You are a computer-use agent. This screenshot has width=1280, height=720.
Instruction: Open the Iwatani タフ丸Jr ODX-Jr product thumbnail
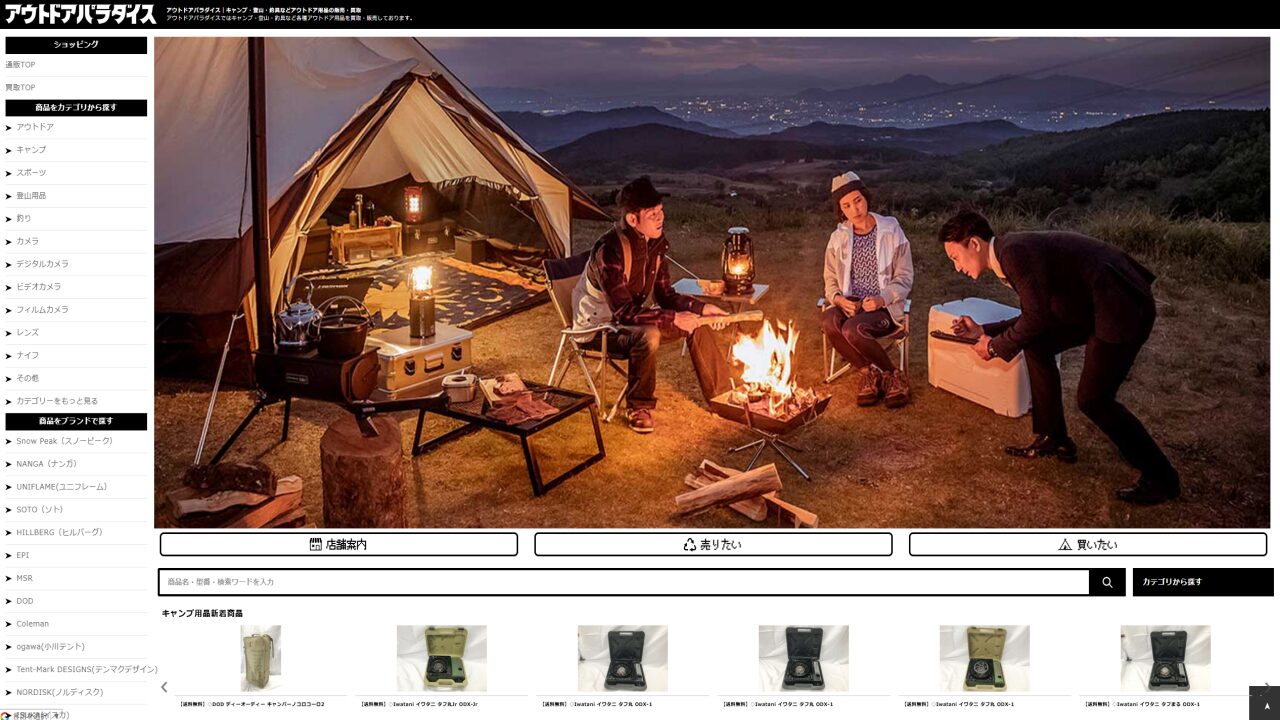(441, 658)
